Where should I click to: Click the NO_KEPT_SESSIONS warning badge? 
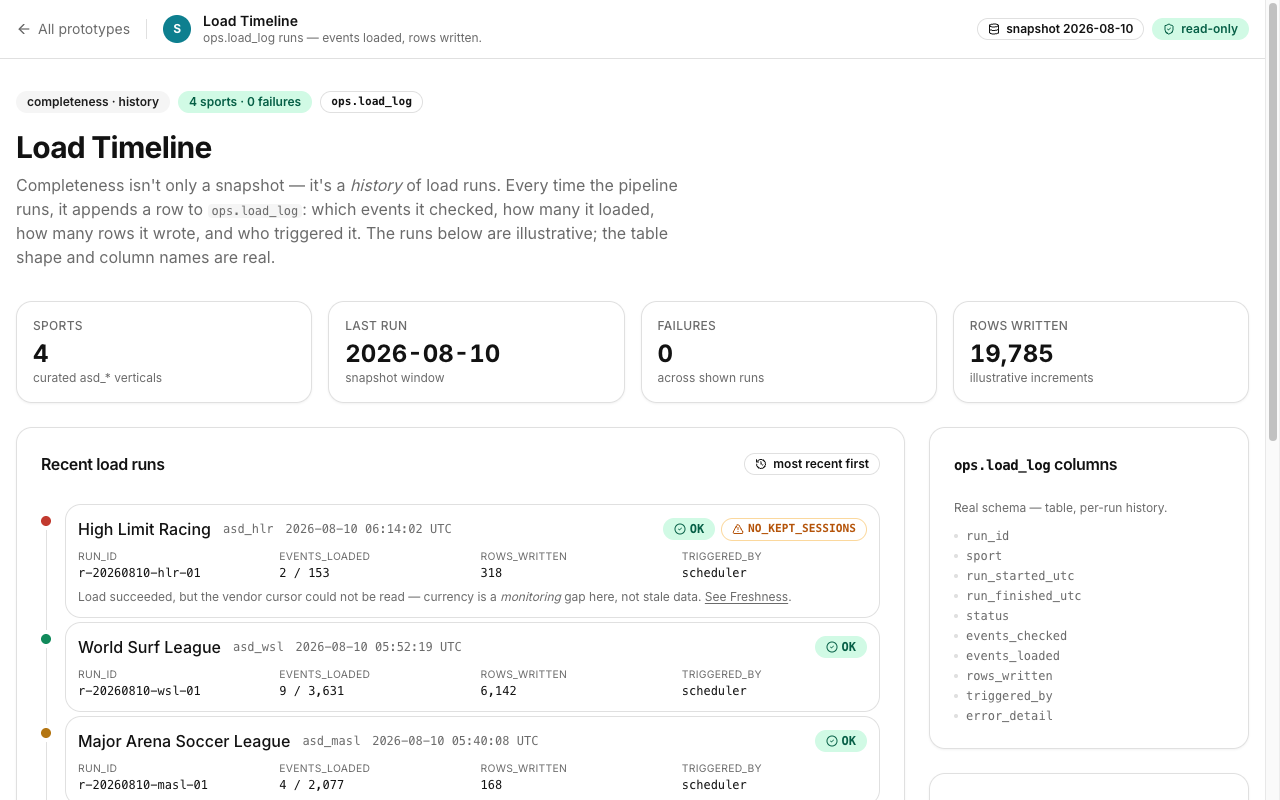(x=794, y=529)
